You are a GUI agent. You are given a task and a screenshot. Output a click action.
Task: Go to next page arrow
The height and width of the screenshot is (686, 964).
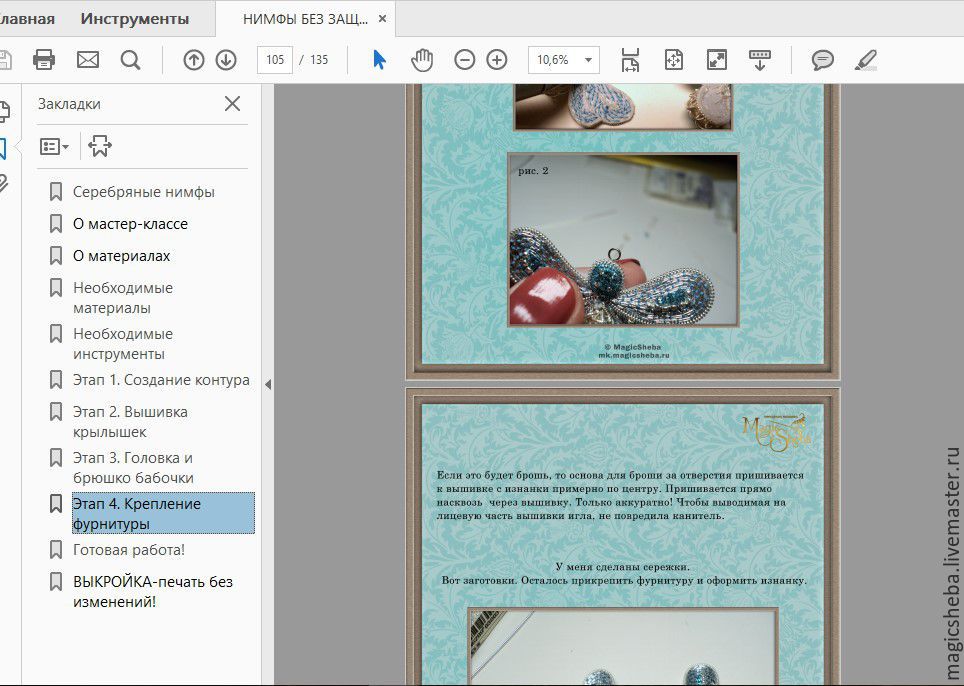(x=226, y=60)
